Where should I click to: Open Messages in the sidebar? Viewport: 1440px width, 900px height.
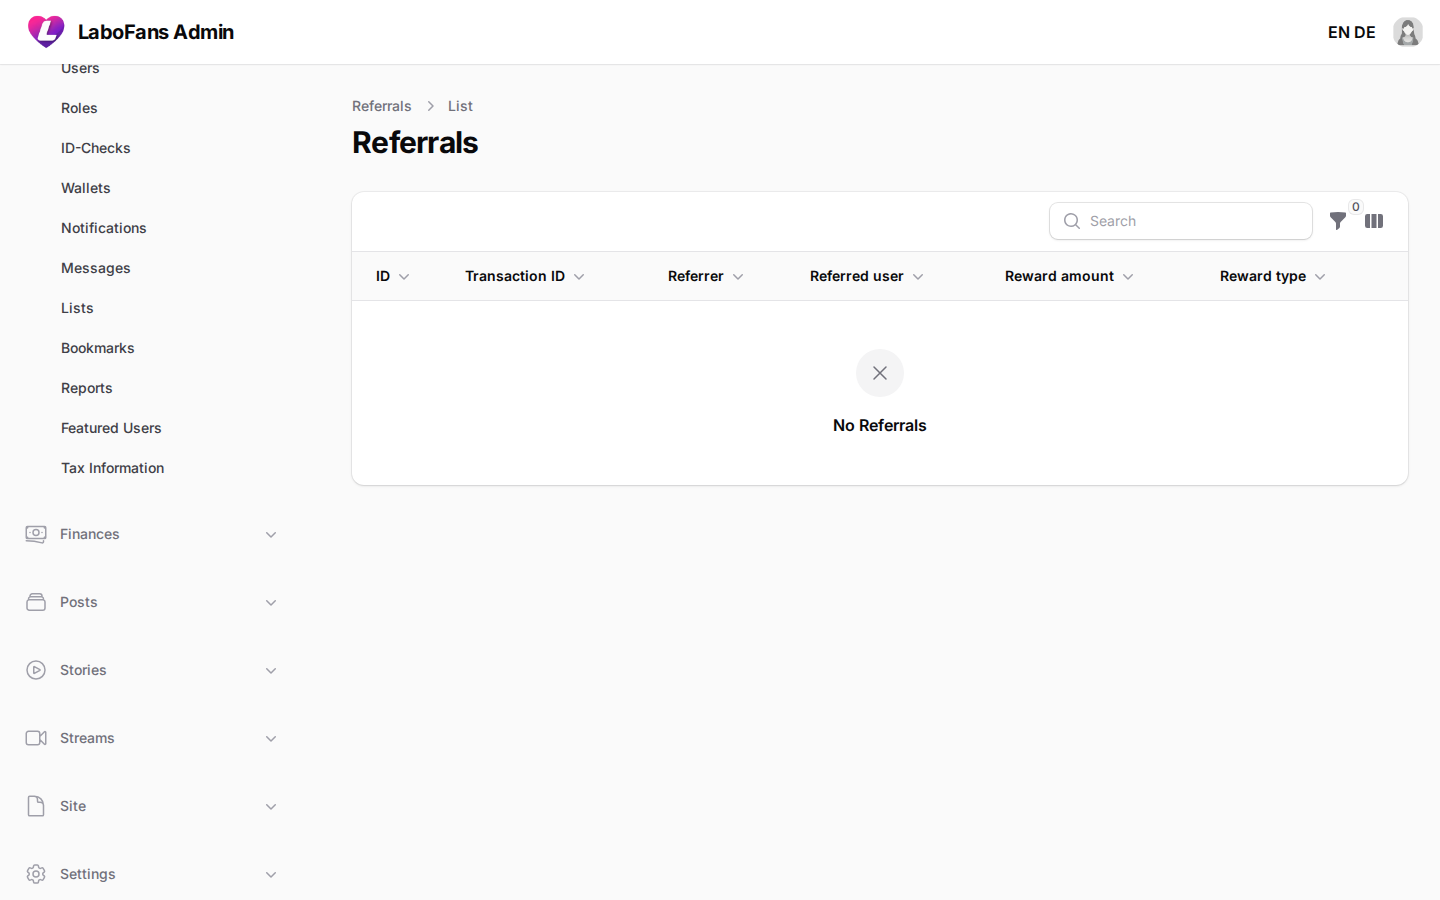[96, 268]
